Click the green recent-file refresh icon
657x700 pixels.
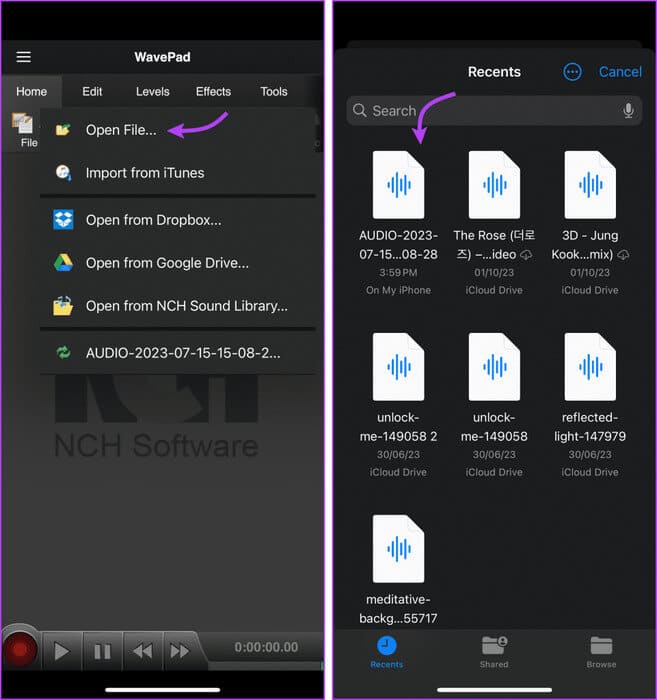(63, 353)
